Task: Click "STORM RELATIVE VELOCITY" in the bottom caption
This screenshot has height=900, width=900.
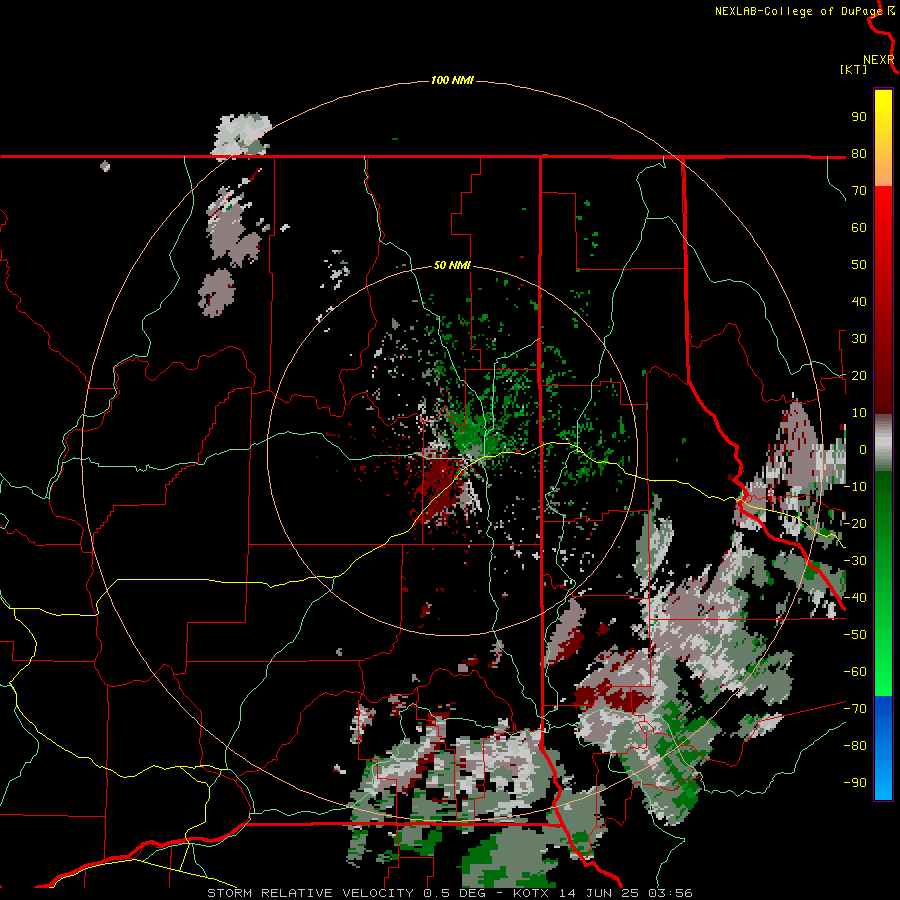Action: (x=311, y=893)
